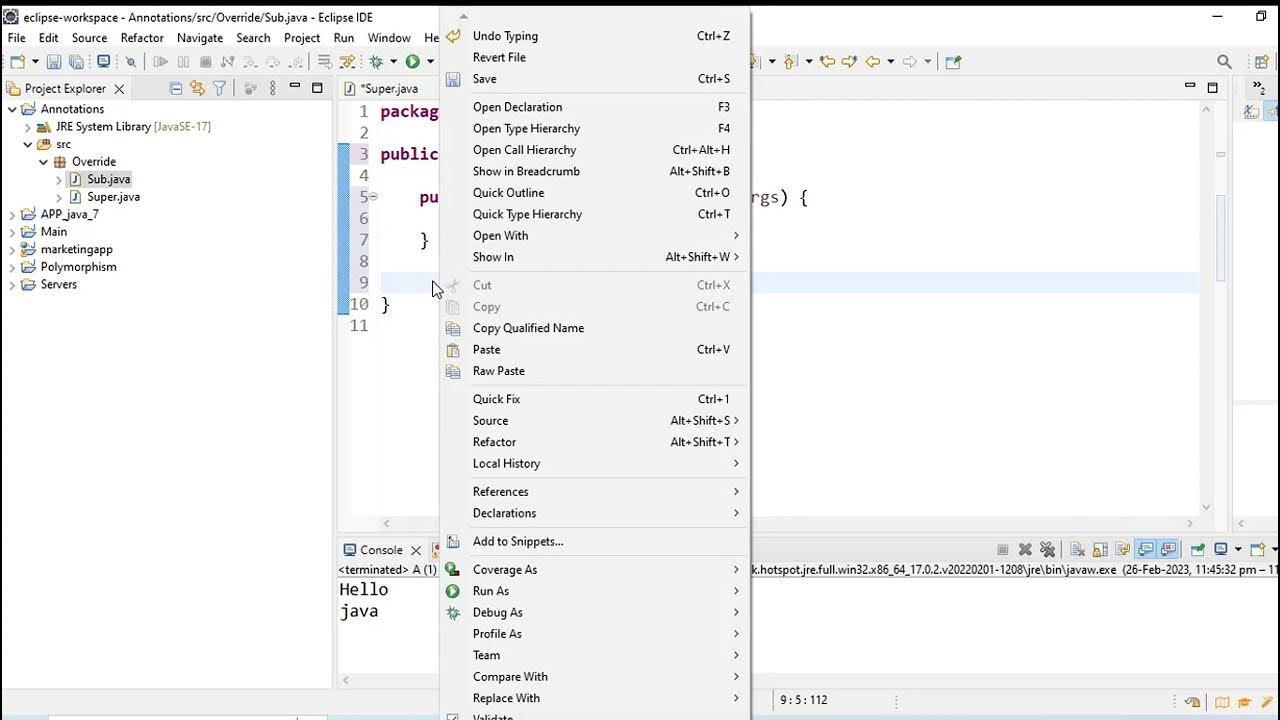
Task: Choose Open Type Hierarchy from context menu
Action: pos(595,128)
